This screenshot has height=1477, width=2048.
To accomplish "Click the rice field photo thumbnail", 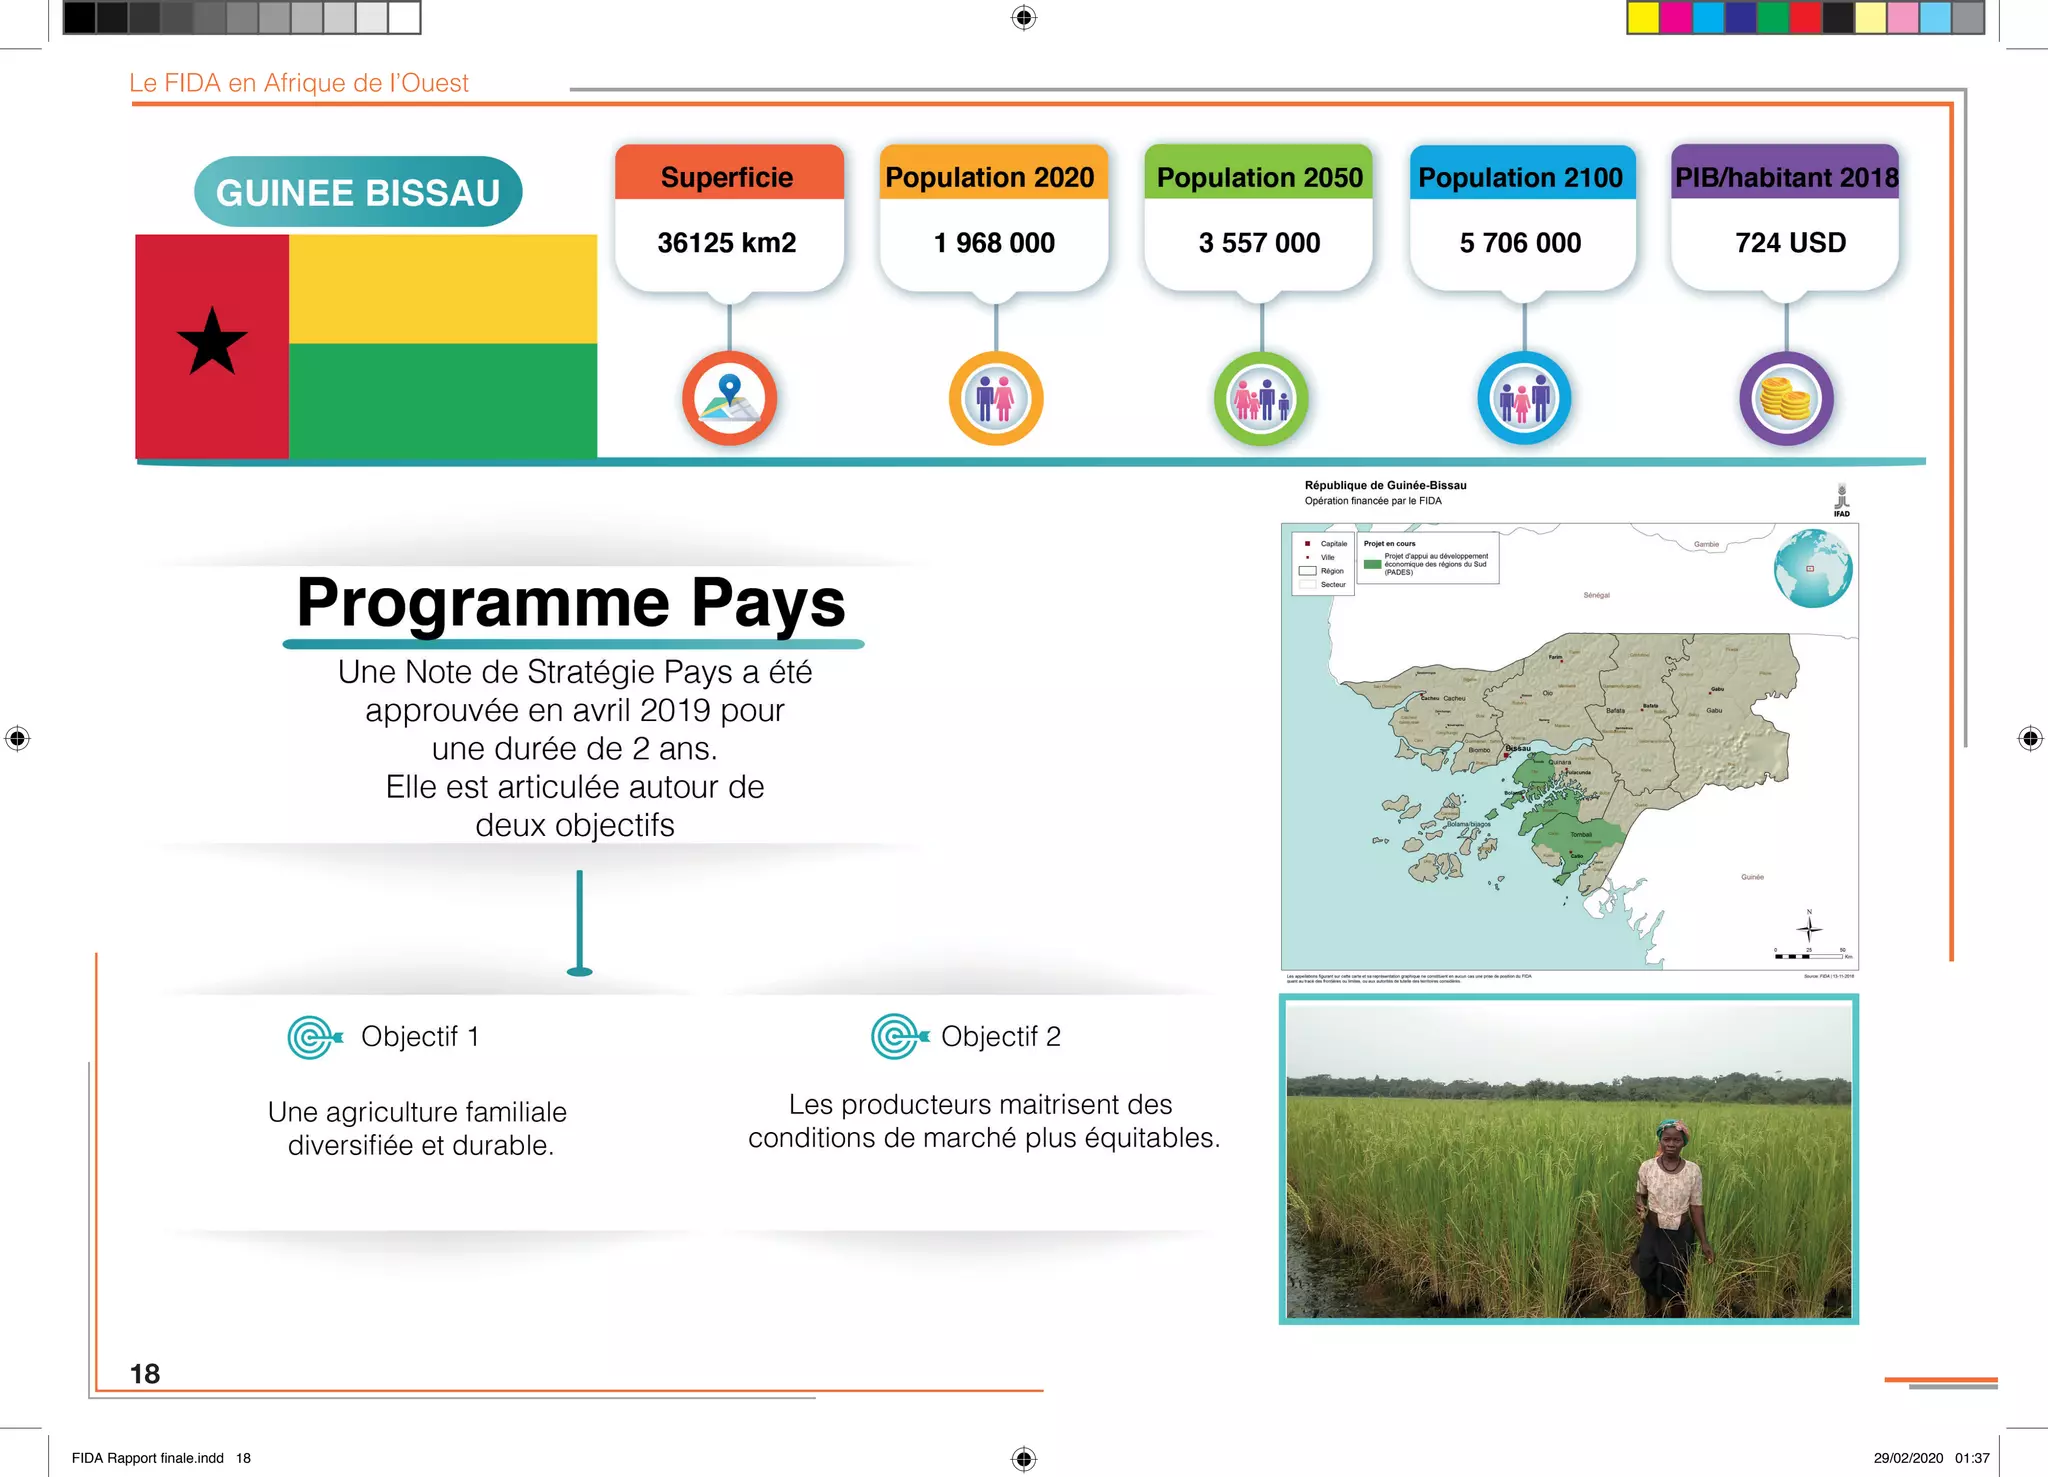I will coord(1568,1160).
